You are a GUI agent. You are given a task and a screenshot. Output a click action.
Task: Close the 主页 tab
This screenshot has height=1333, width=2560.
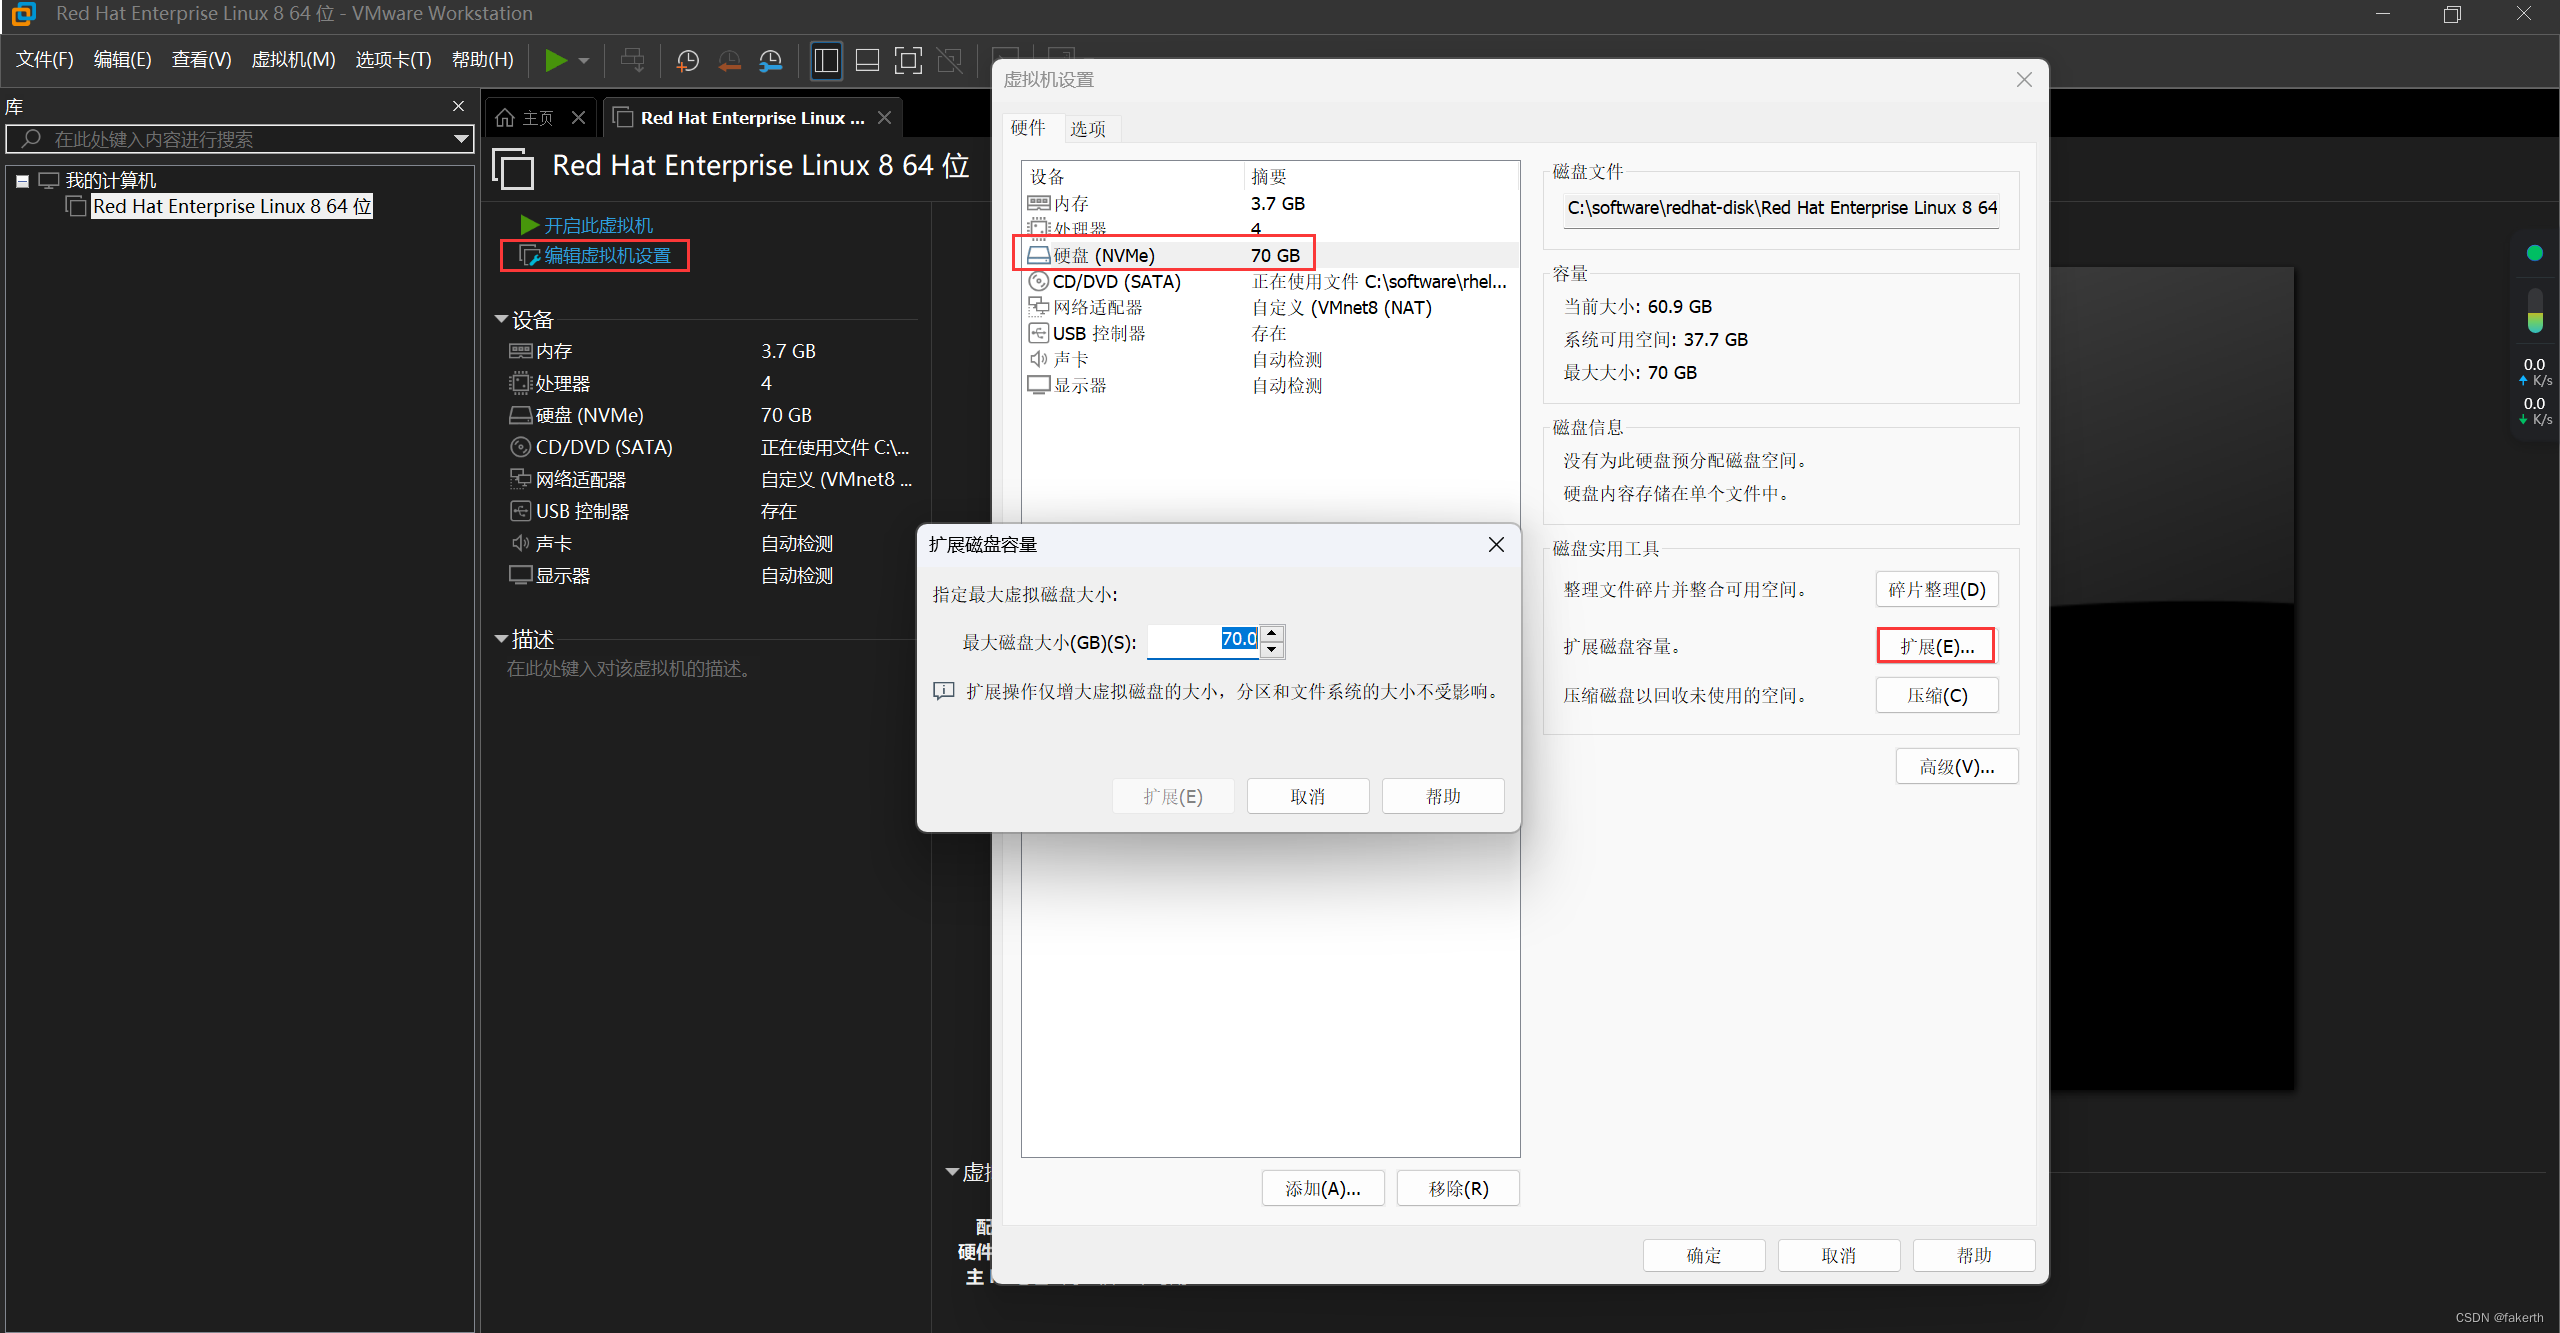point(578,118)
